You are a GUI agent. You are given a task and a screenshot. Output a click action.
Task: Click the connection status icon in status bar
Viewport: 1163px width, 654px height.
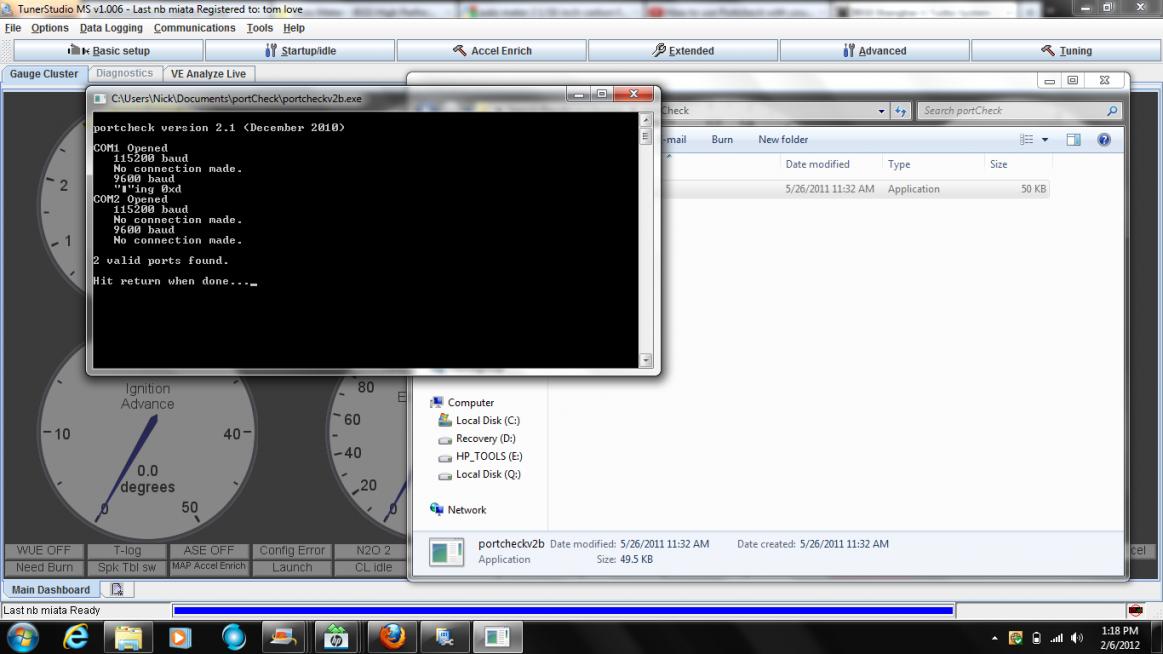(x=1135, y=610)
